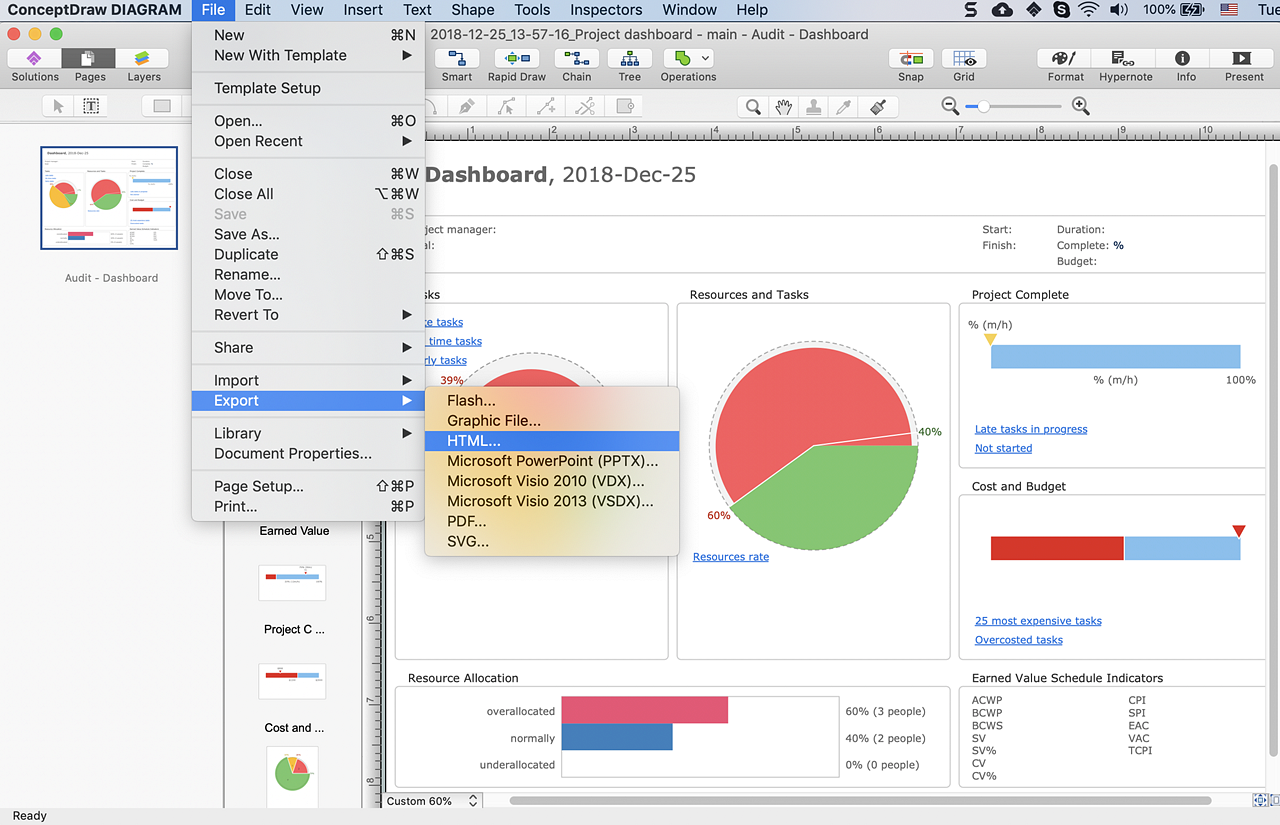Click the zoom slider handle
Screen dimensions: 1280x825
(x=983, y=106)
